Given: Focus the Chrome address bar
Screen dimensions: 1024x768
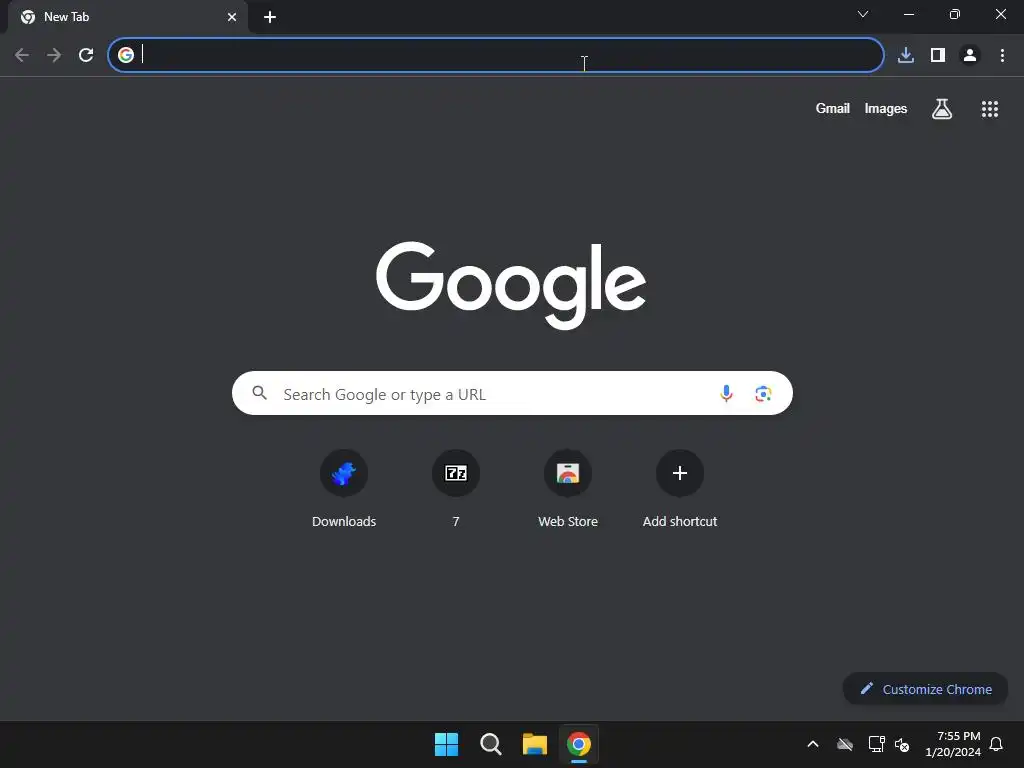Looking at the screenshot, I should click(496, 55).
